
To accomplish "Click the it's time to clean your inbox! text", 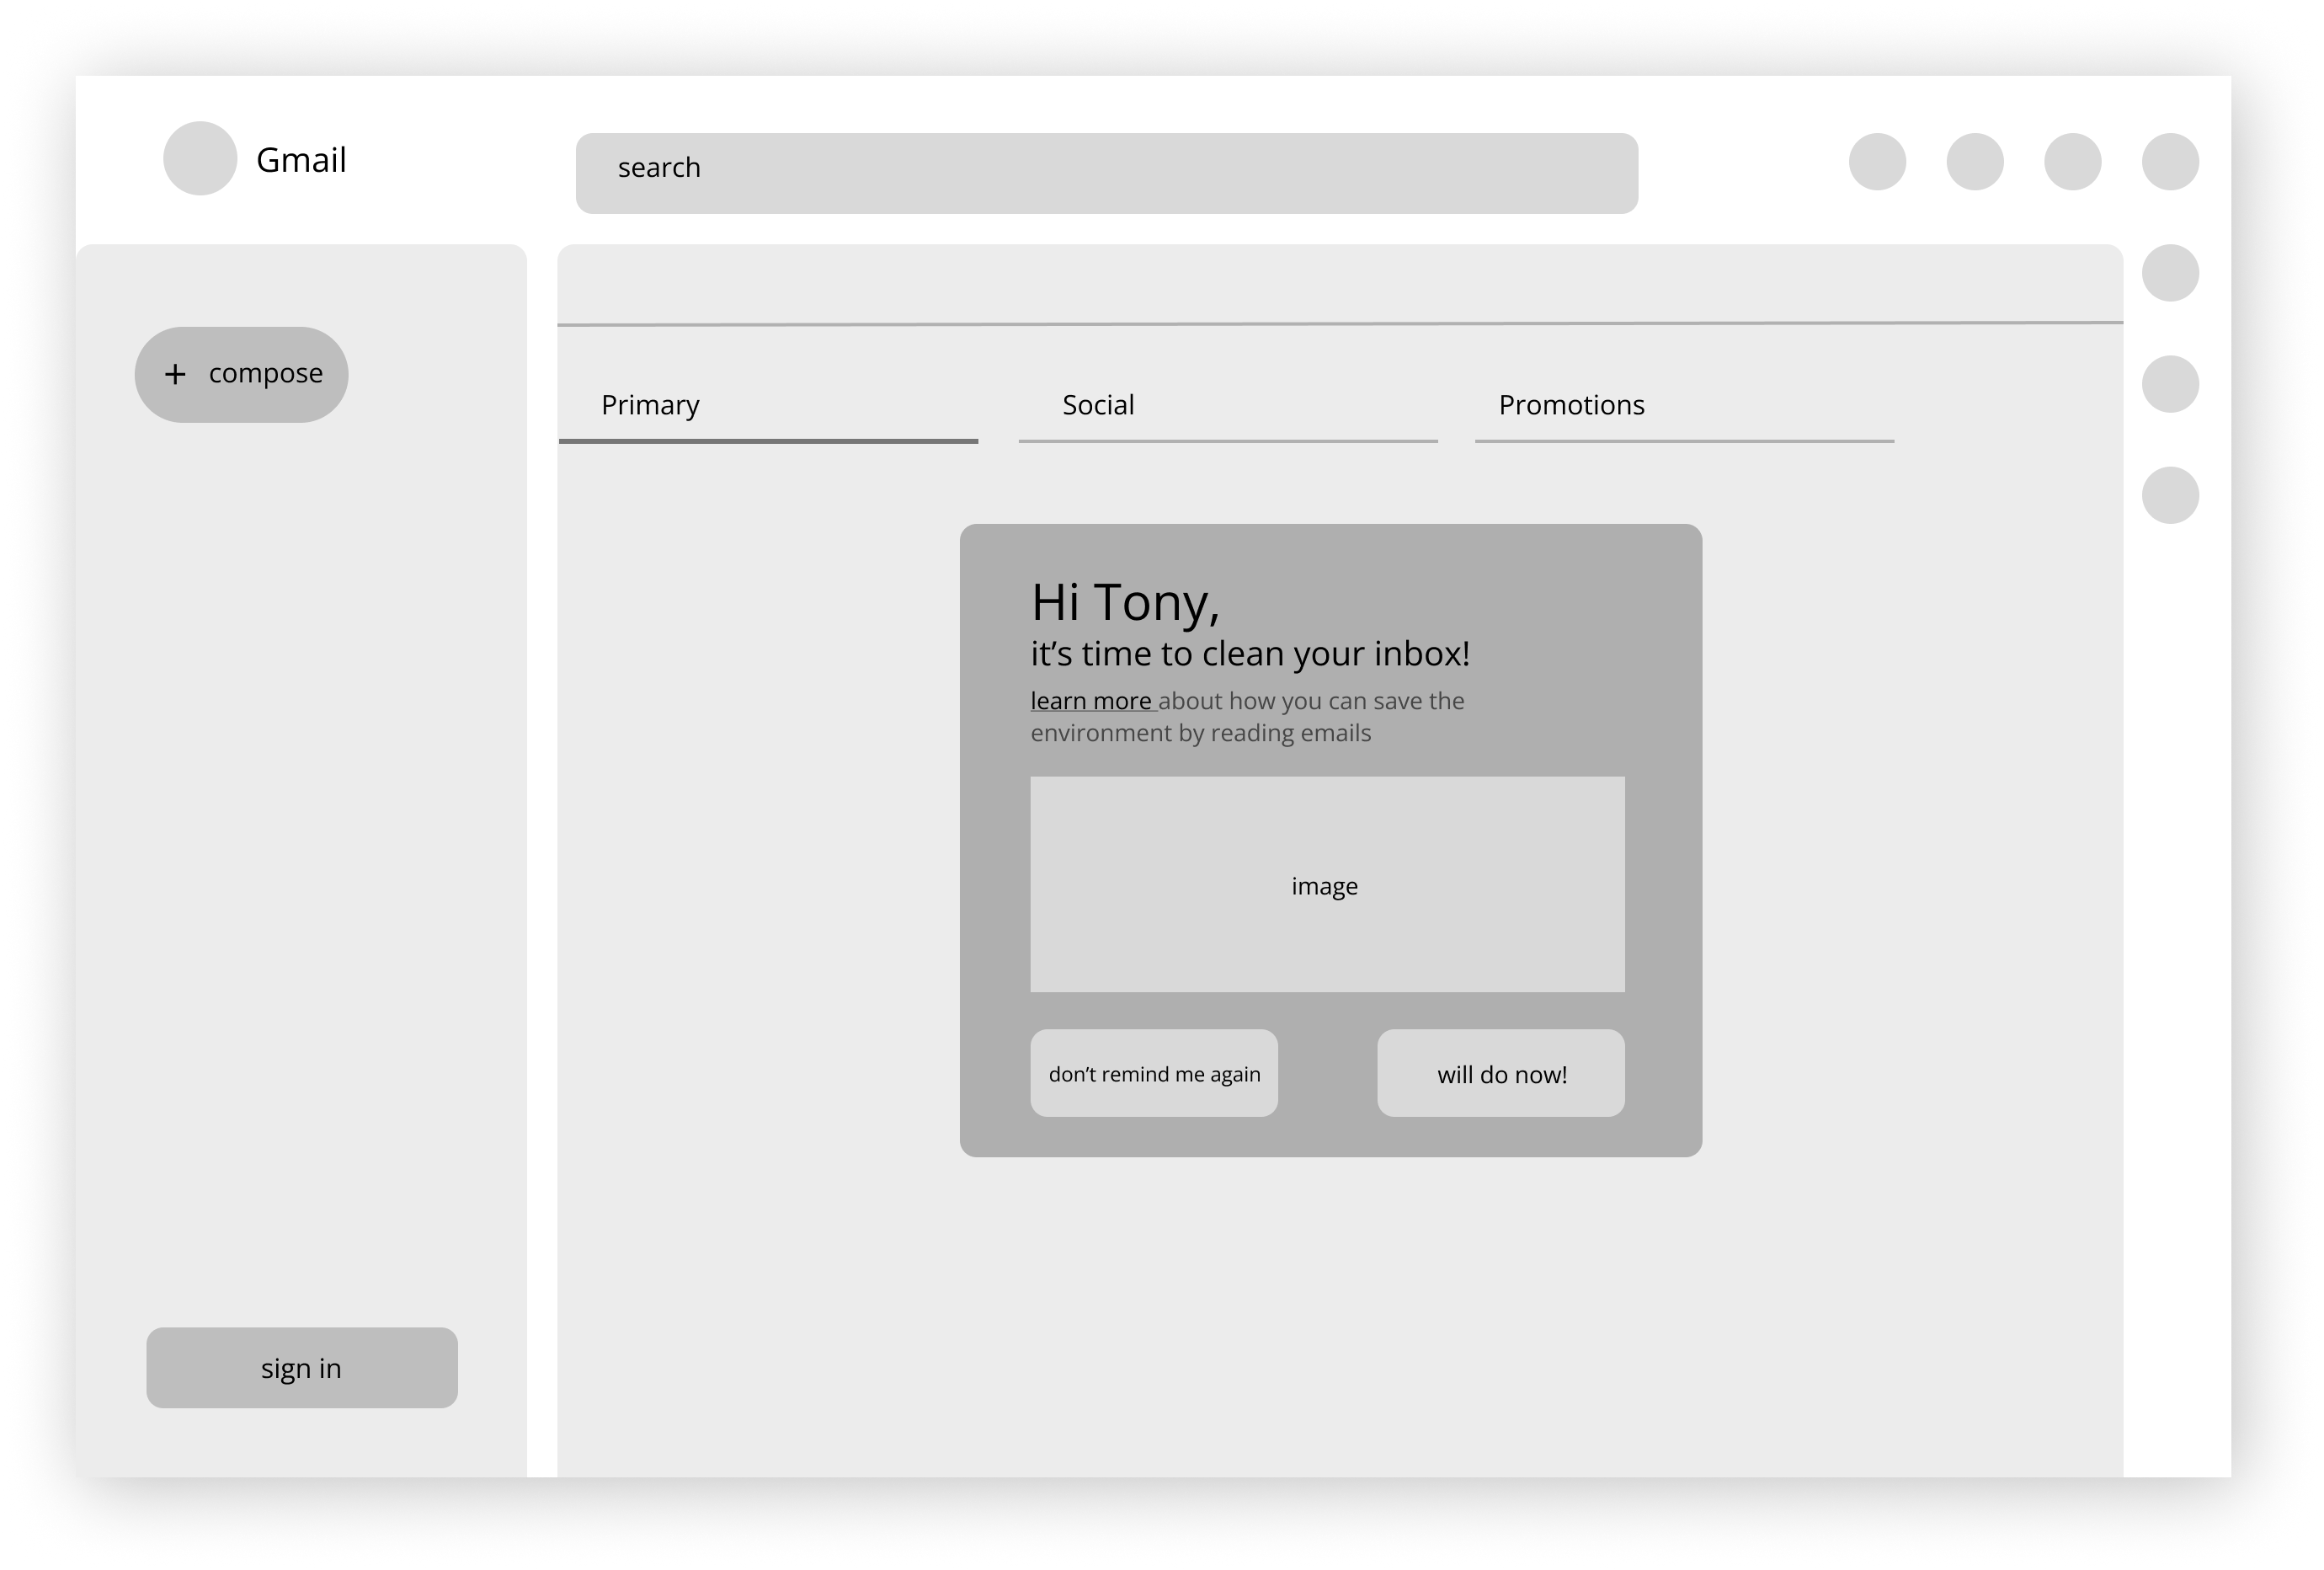I will (1250, 654).
